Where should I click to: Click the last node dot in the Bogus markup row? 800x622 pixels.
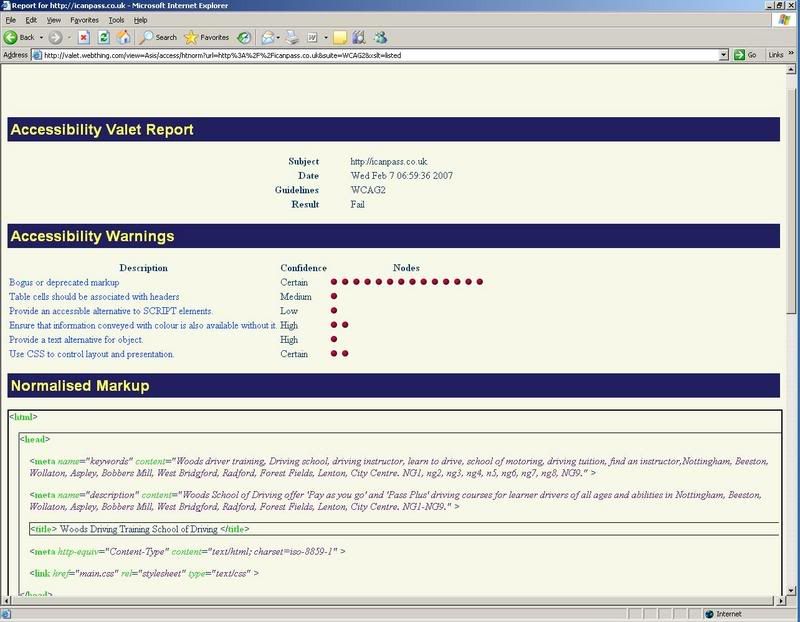pyautogui.click(x=480, y=282)
